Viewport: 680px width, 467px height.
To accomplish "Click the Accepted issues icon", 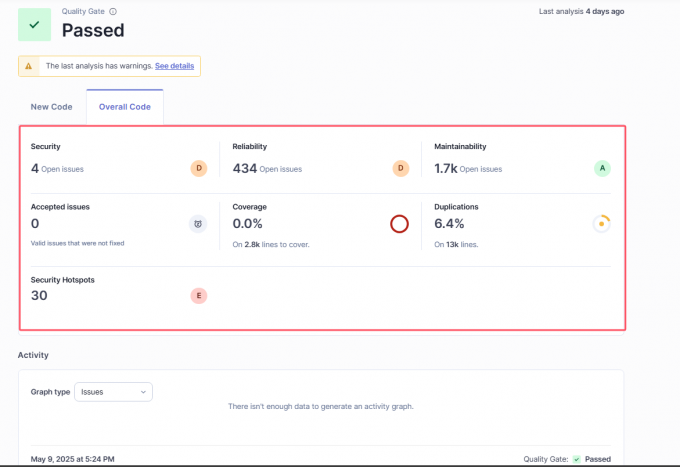I will pyautogui.click(x=198, y=224).
